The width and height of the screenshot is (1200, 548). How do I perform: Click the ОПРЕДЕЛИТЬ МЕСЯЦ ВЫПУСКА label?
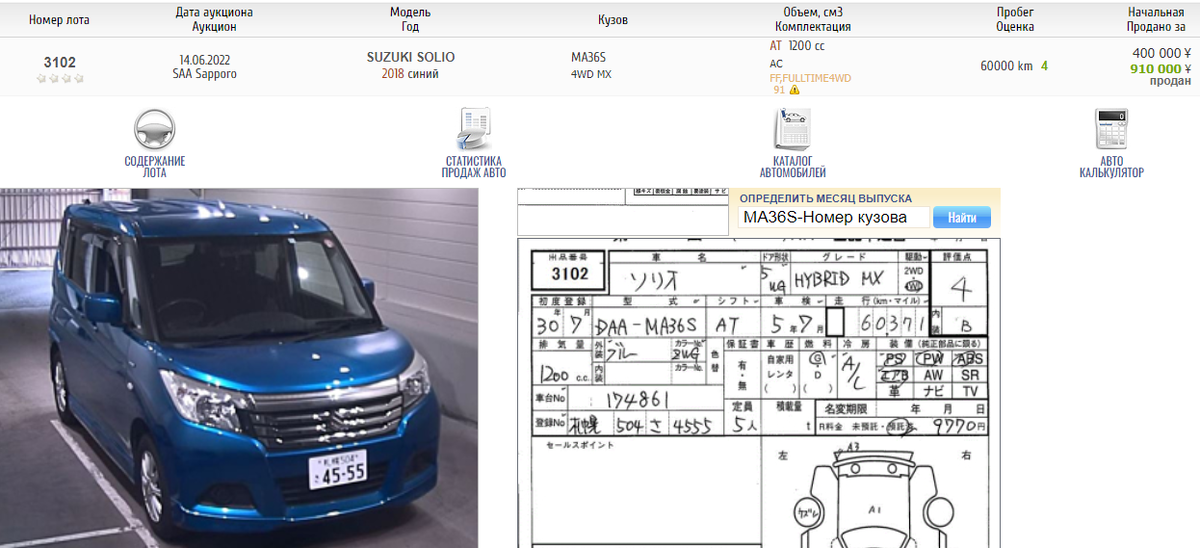pyautogui.click(x=826, y=198)
